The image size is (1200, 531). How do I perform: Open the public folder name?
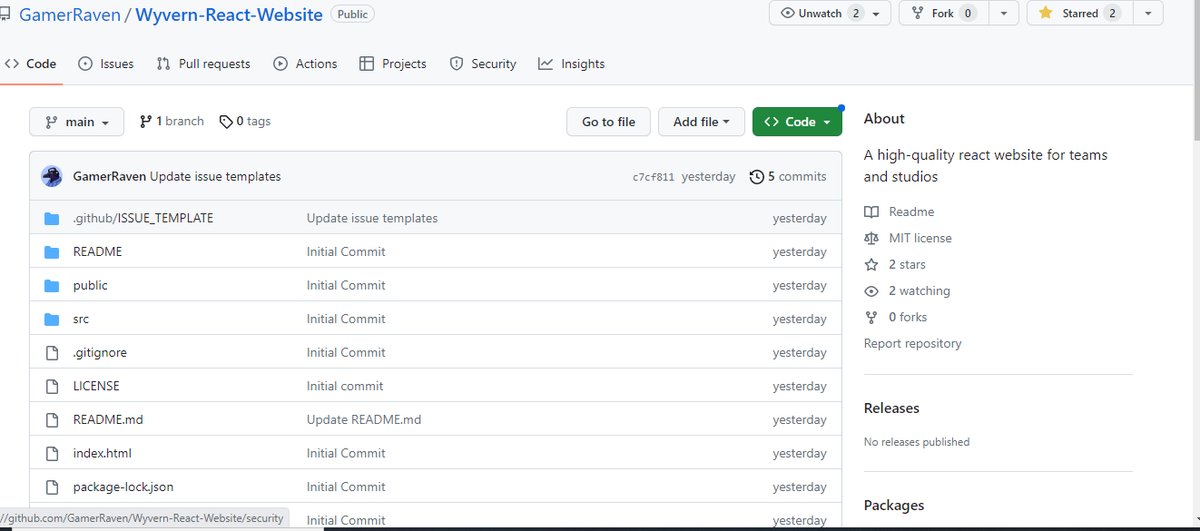90,285
